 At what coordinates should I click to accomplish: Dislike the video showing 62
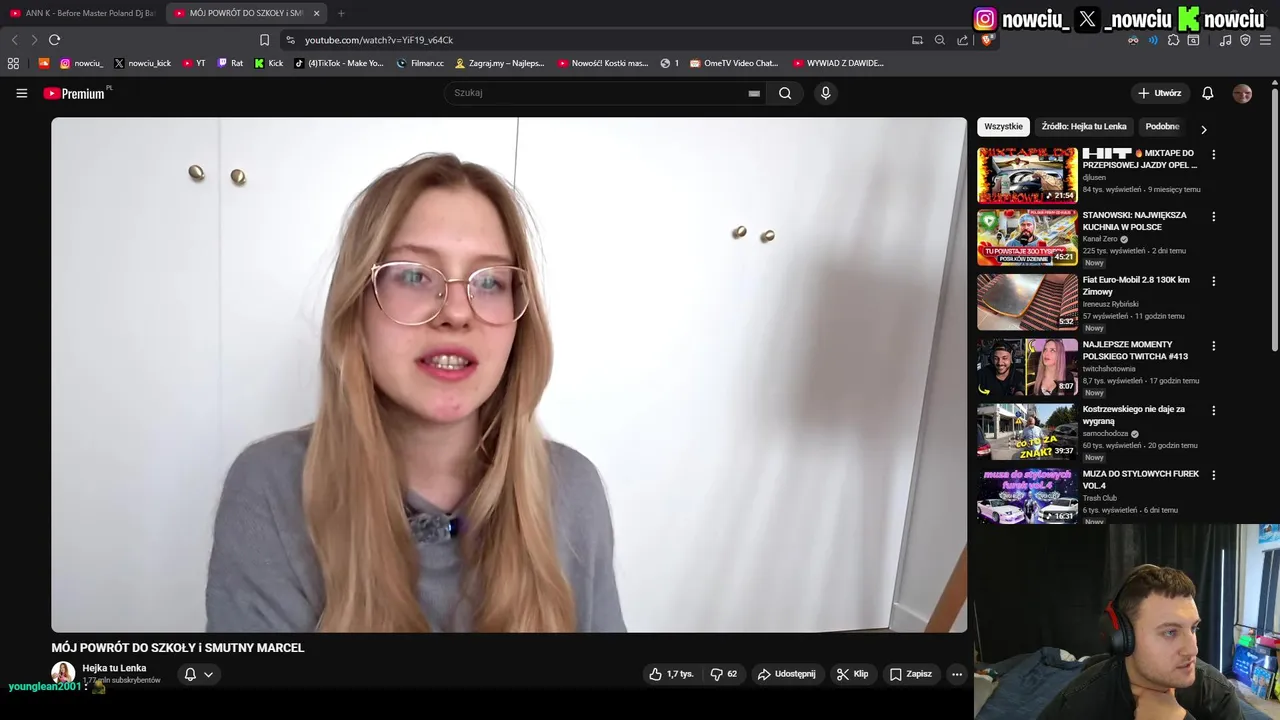pos(724,674)
